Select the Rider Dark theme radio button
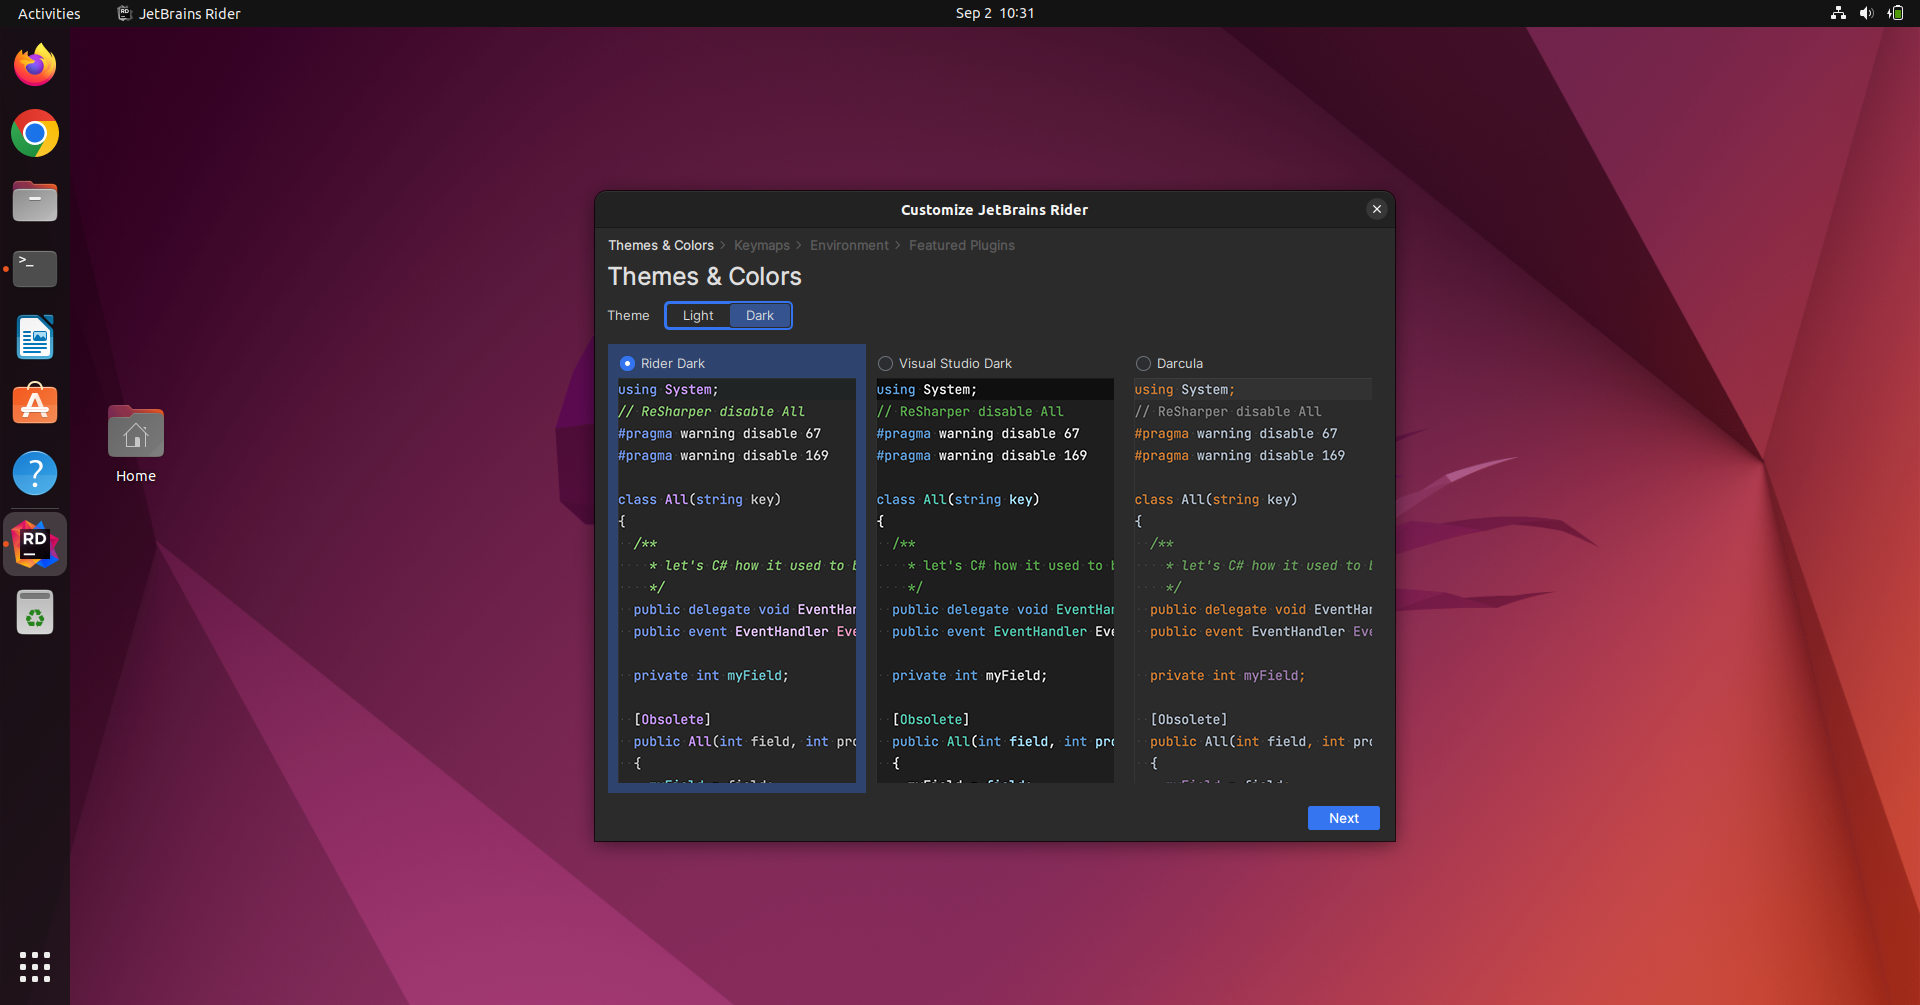The image size is (1920, 1005). pyautogui.click(x=627, y=363)
